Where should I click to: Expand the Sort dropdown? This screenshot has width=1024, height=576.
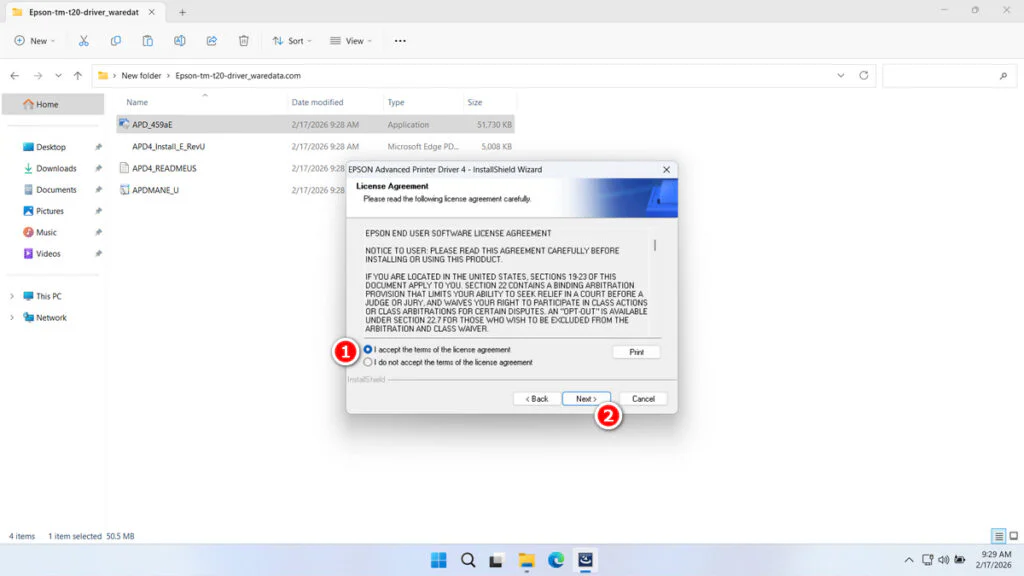point(291,40)
